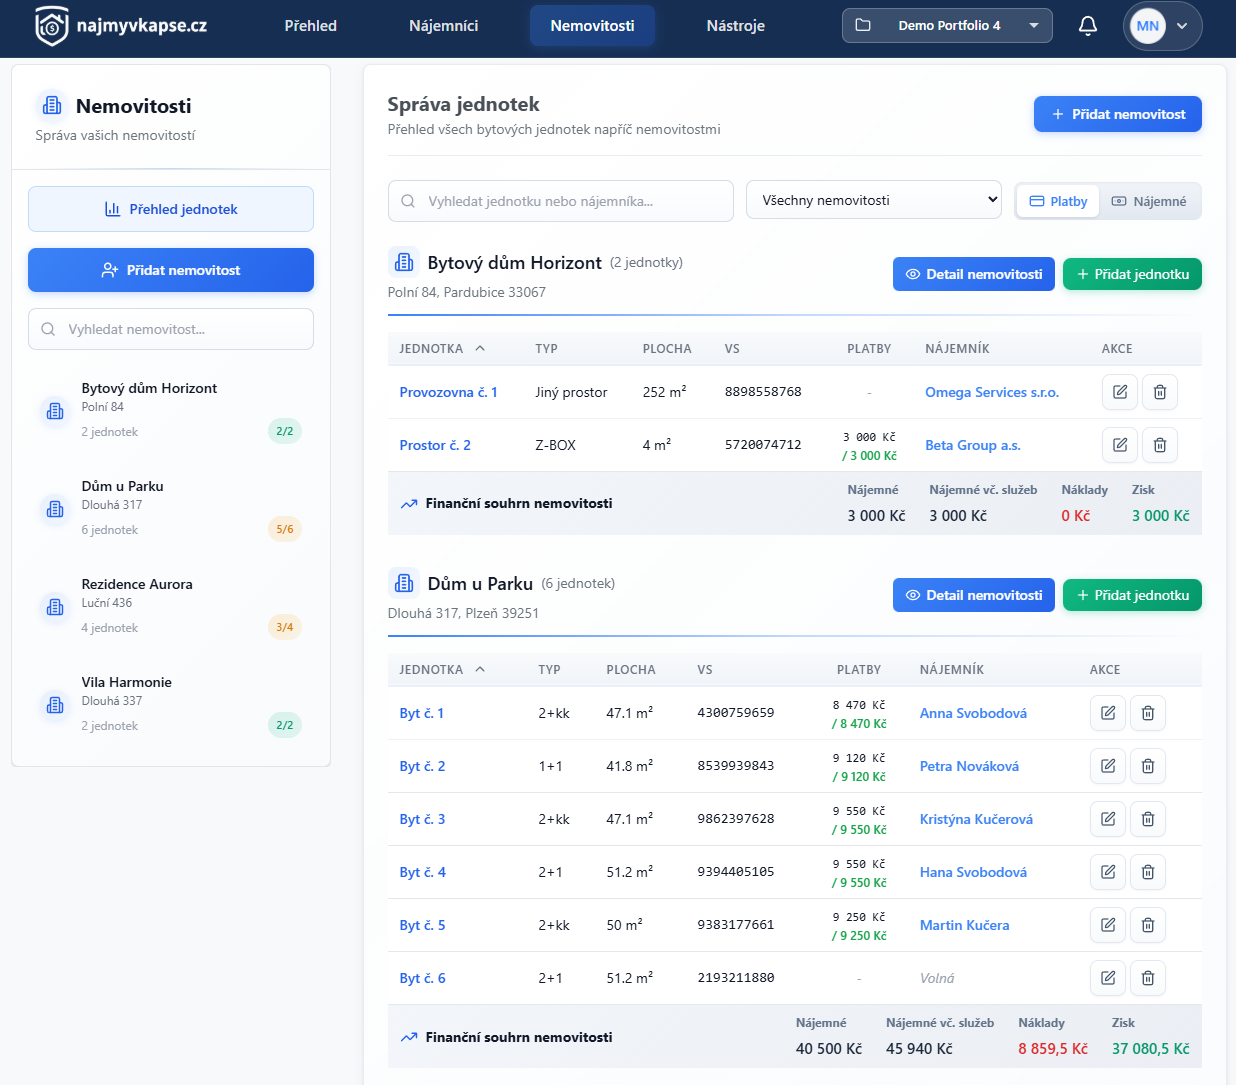Expand Všechny nemovitosti filter dropdown
This screenshot has width=1236, height=1085.
[873, 200]
